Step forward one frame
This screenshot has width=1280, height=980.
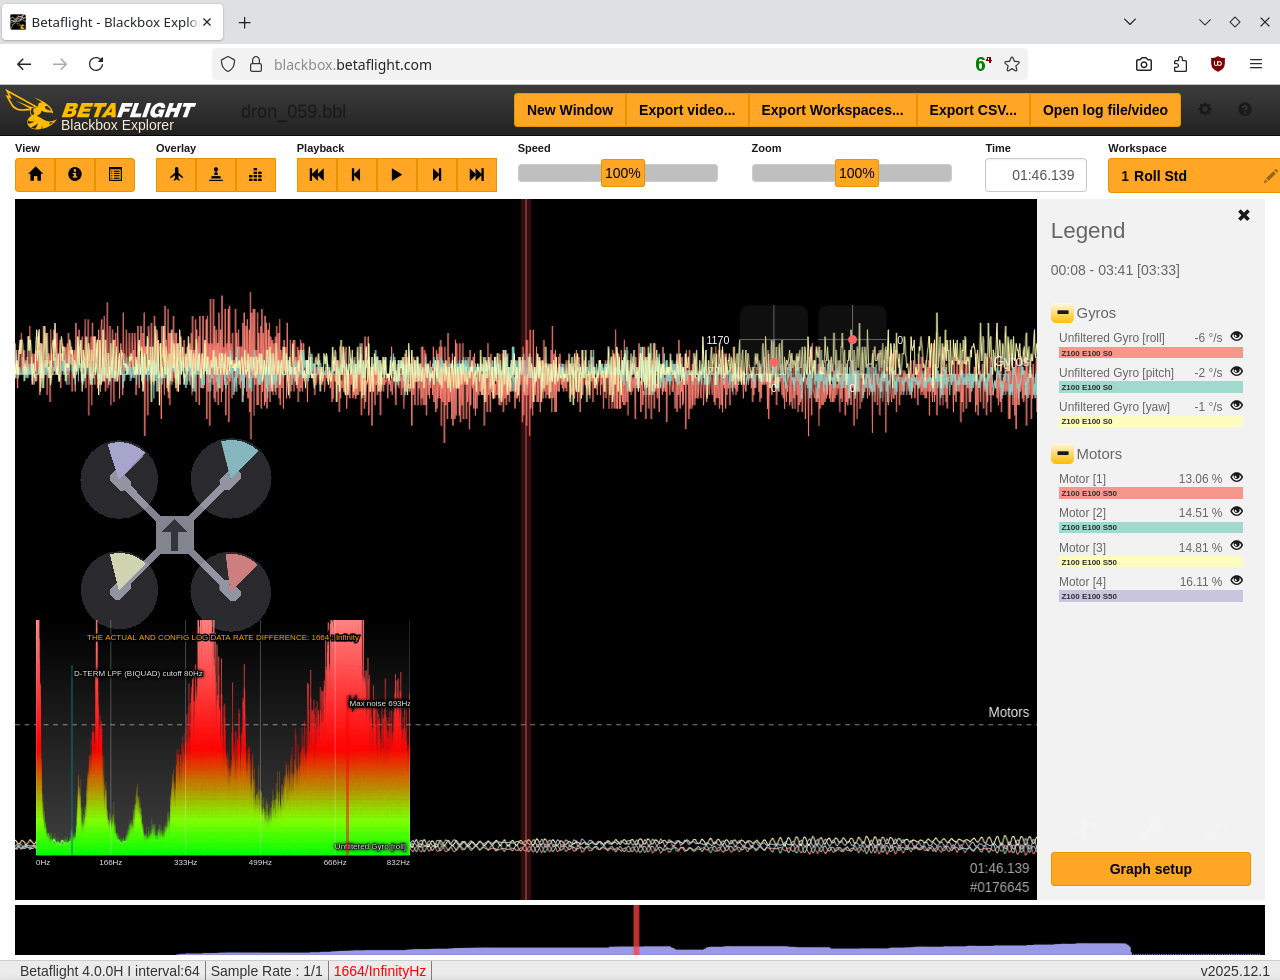pyautogui.click(x=437, y=175)
